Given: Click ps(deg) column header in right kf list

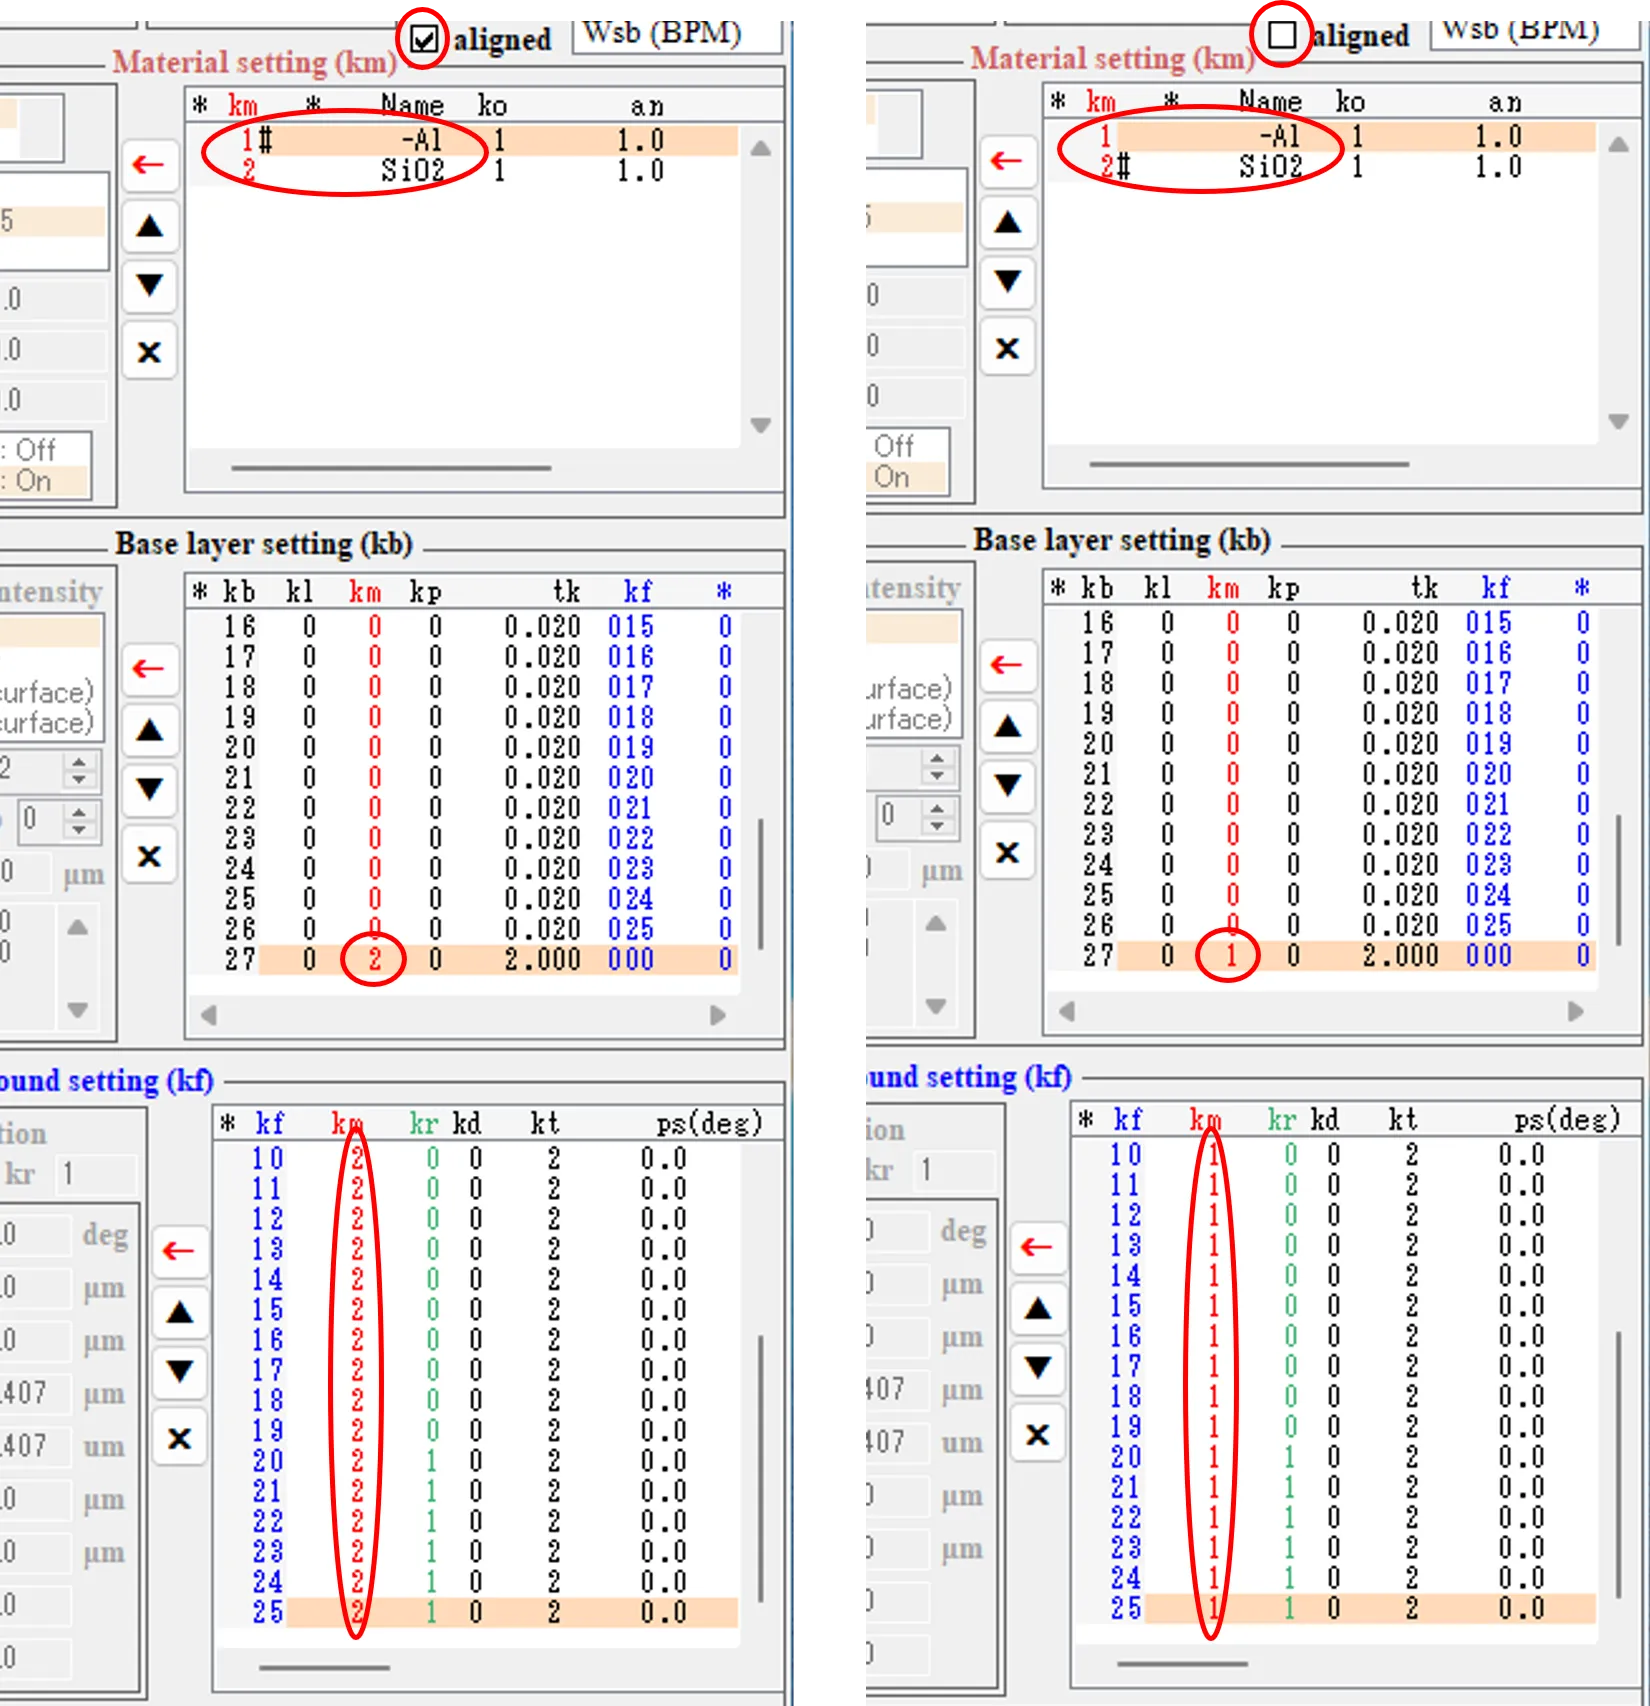Looking at the screenshot, I should pyautogui.click(x=1567, y=1119).
